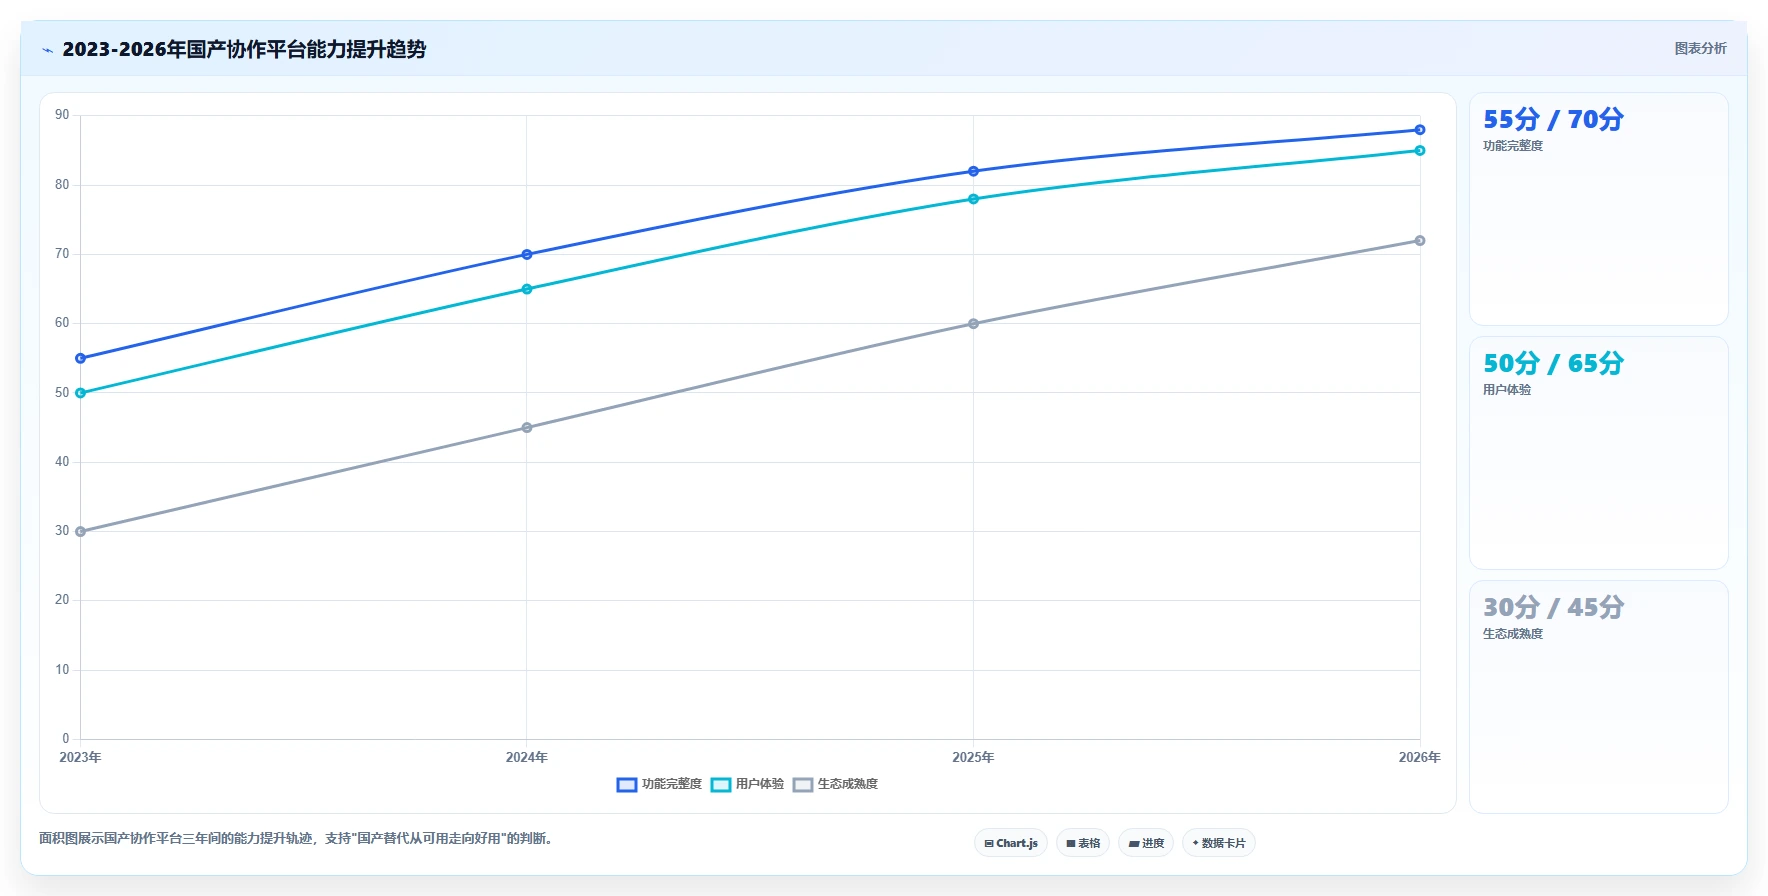The image size is (1768, 896).
Task: Click the chart icon beside the title
Action: (x=47, y=50)
